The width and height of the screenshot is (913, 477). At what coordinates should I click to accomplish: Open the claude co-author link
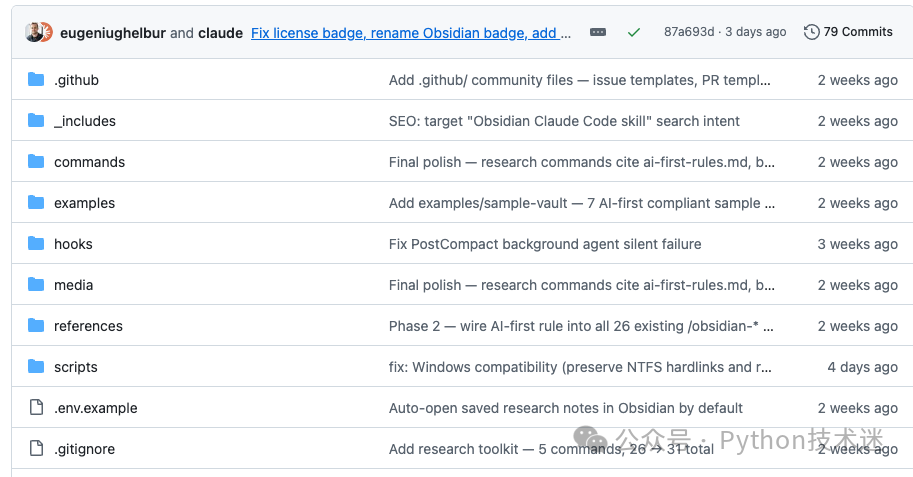221,33
